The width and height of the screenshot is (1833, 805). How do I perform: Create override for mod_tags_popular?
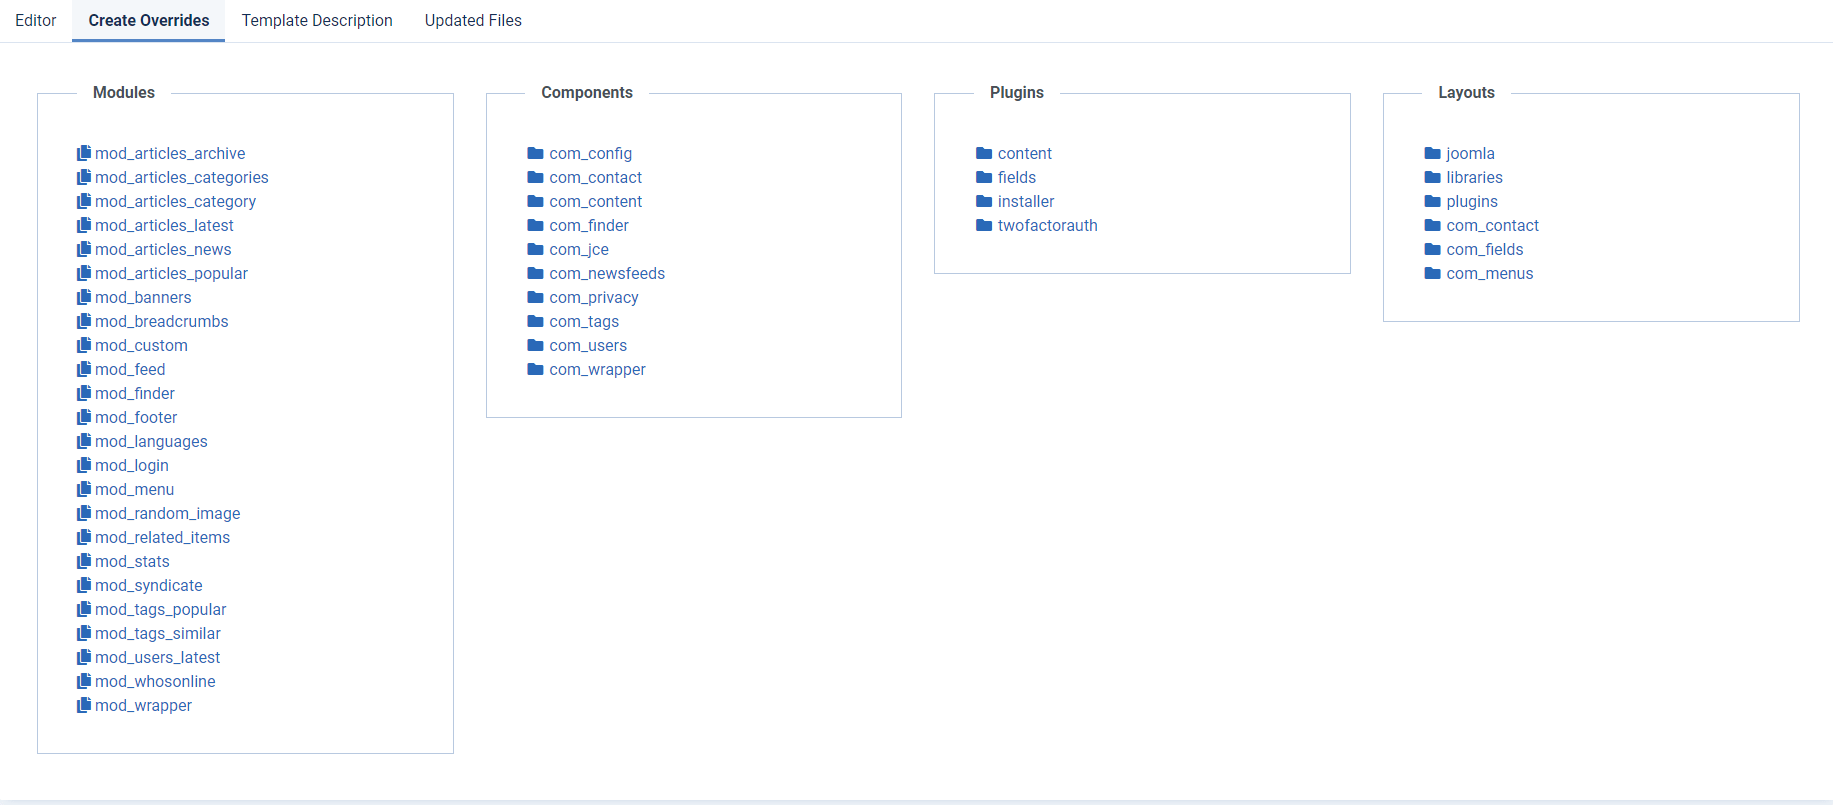[x=161, y=609]
